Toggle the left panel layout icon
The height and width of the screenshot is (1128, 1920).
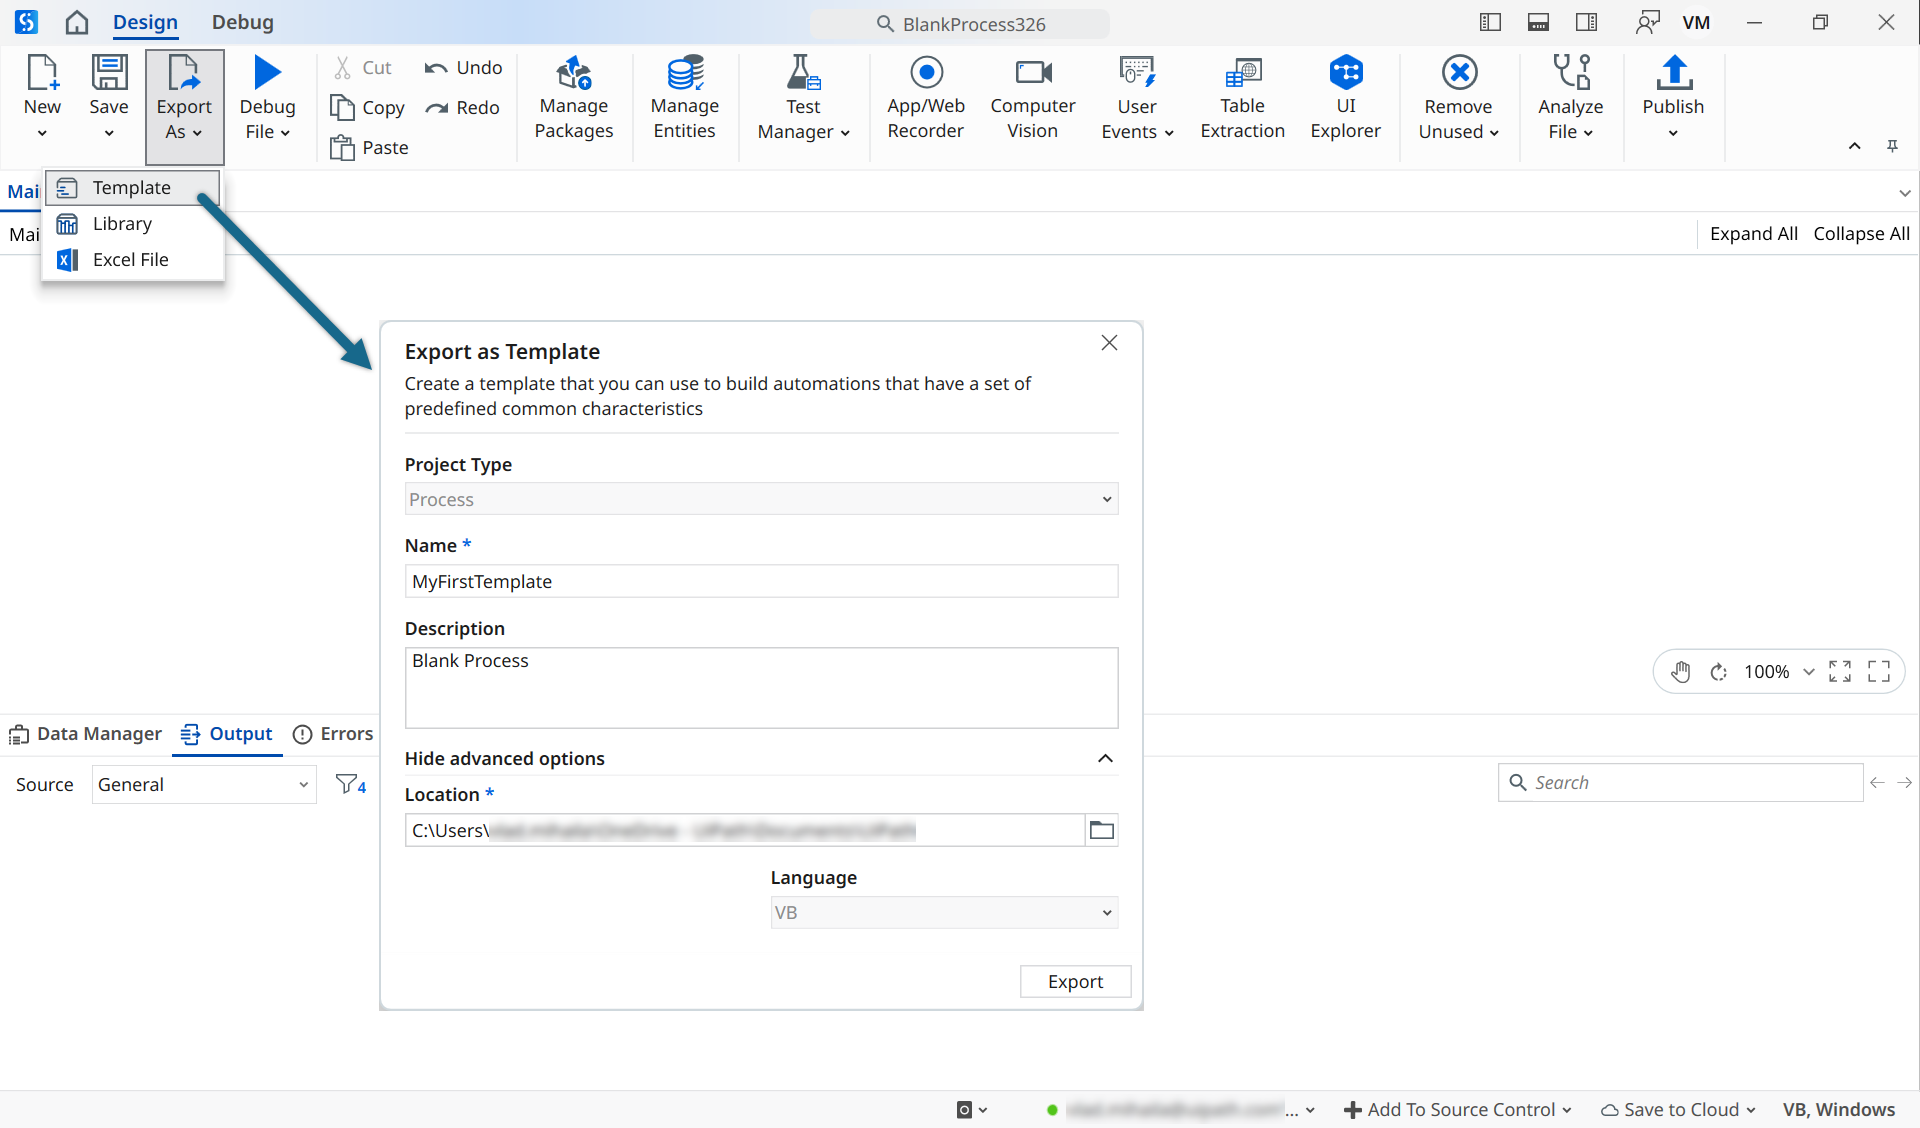tap(1490, 22)
